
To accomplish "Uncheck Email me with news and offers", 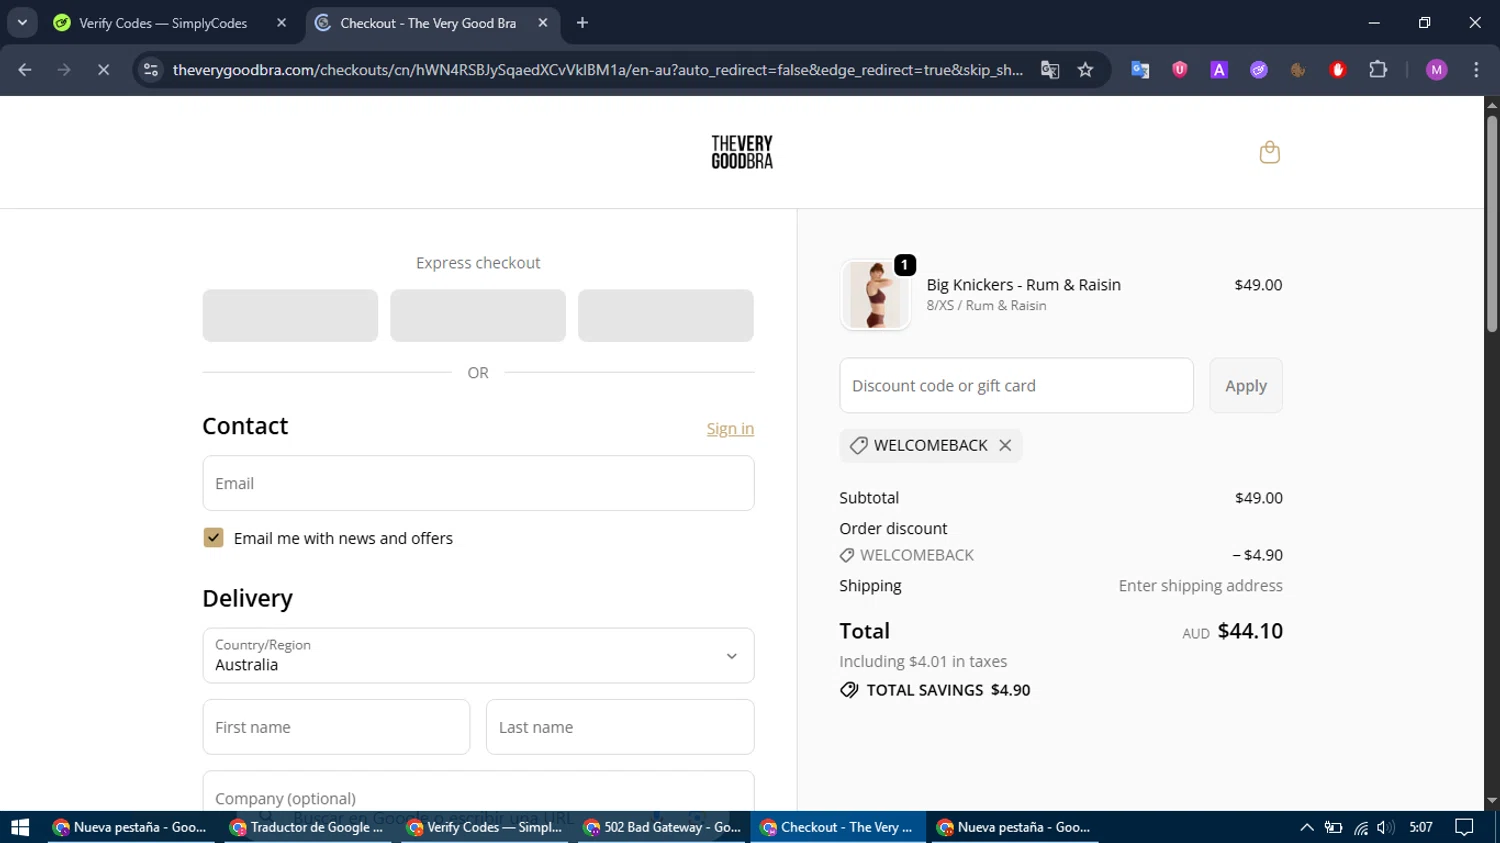I will point(213,538).
